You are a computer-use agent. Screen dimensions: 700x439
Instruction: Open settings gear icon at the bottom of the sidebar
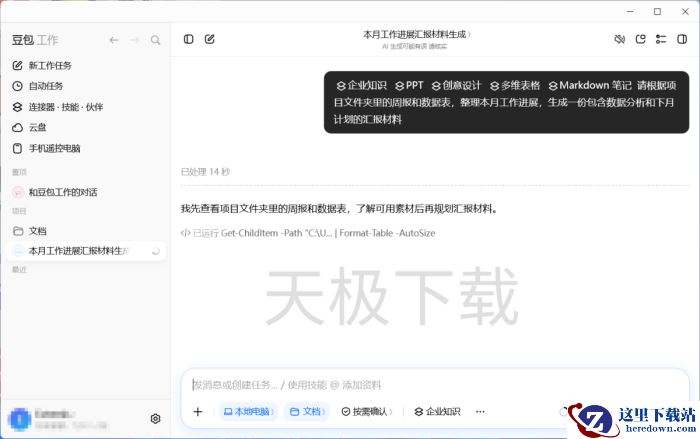tap(155, 419)
